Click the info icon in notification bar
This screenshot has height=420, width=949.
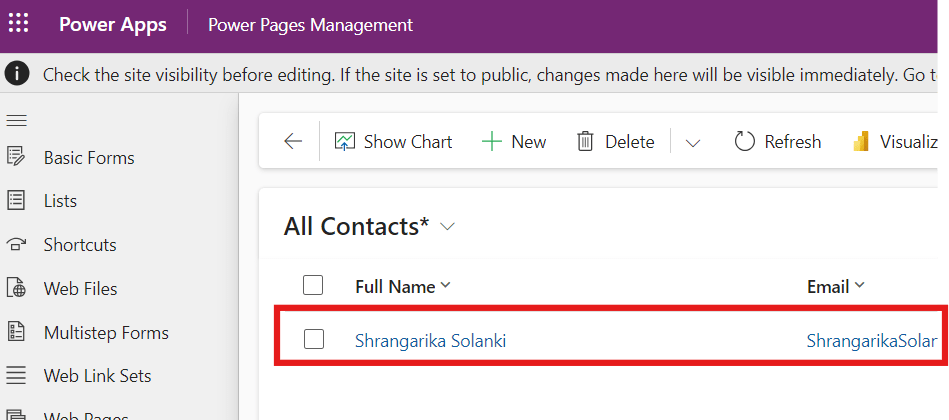17,74
